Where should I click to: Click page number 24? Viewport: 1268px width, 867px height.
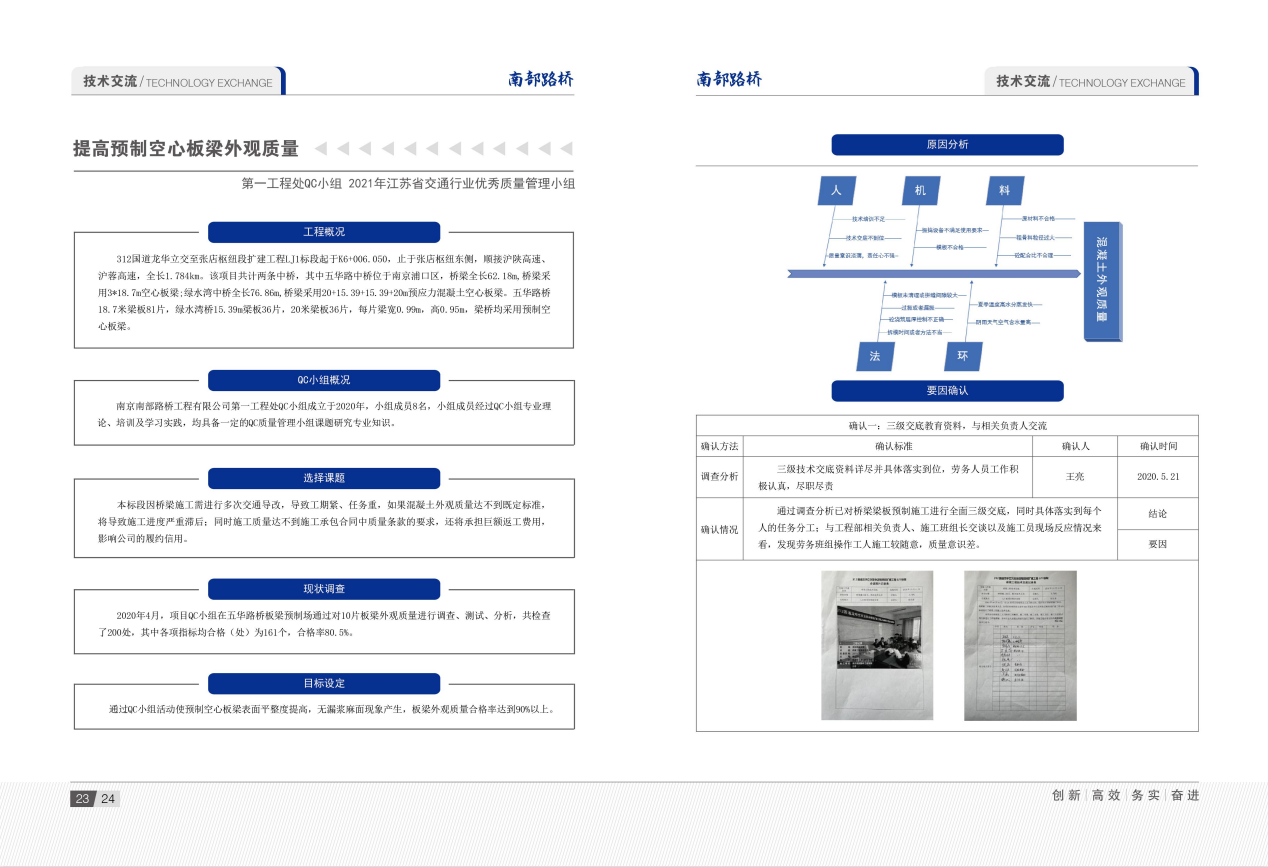107,798
